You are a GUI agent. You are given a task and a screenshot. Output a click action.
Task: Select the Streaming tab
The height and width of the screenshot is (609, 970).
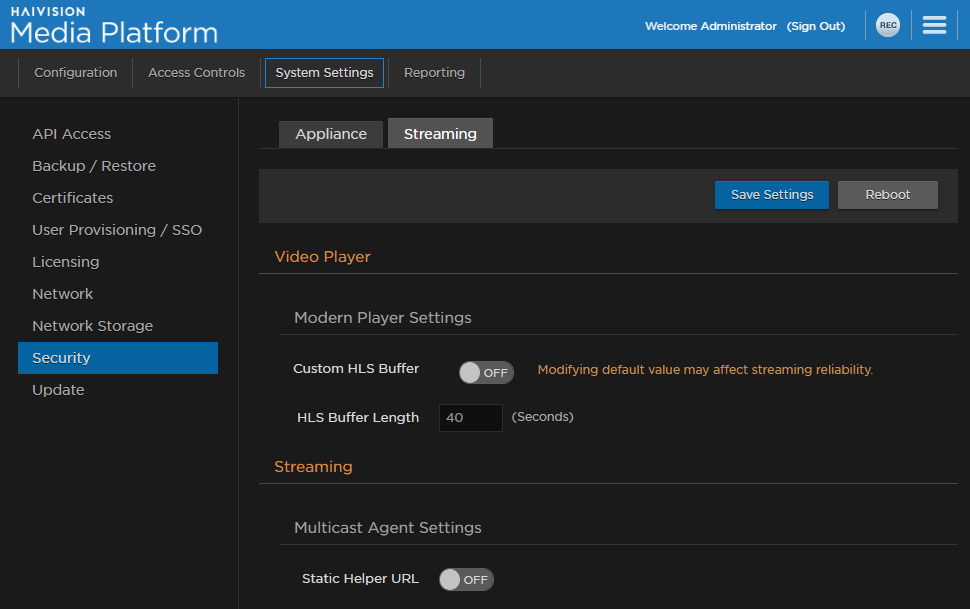click(439, 132)
